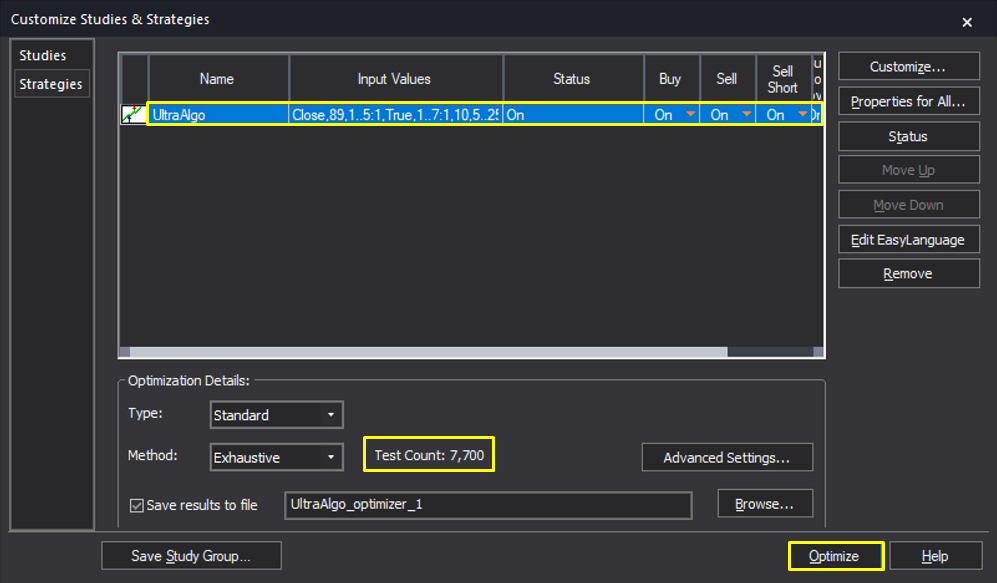This screenshot has width=997, height=583.
Task: Click the Move Down button
Action: point(909,205)
